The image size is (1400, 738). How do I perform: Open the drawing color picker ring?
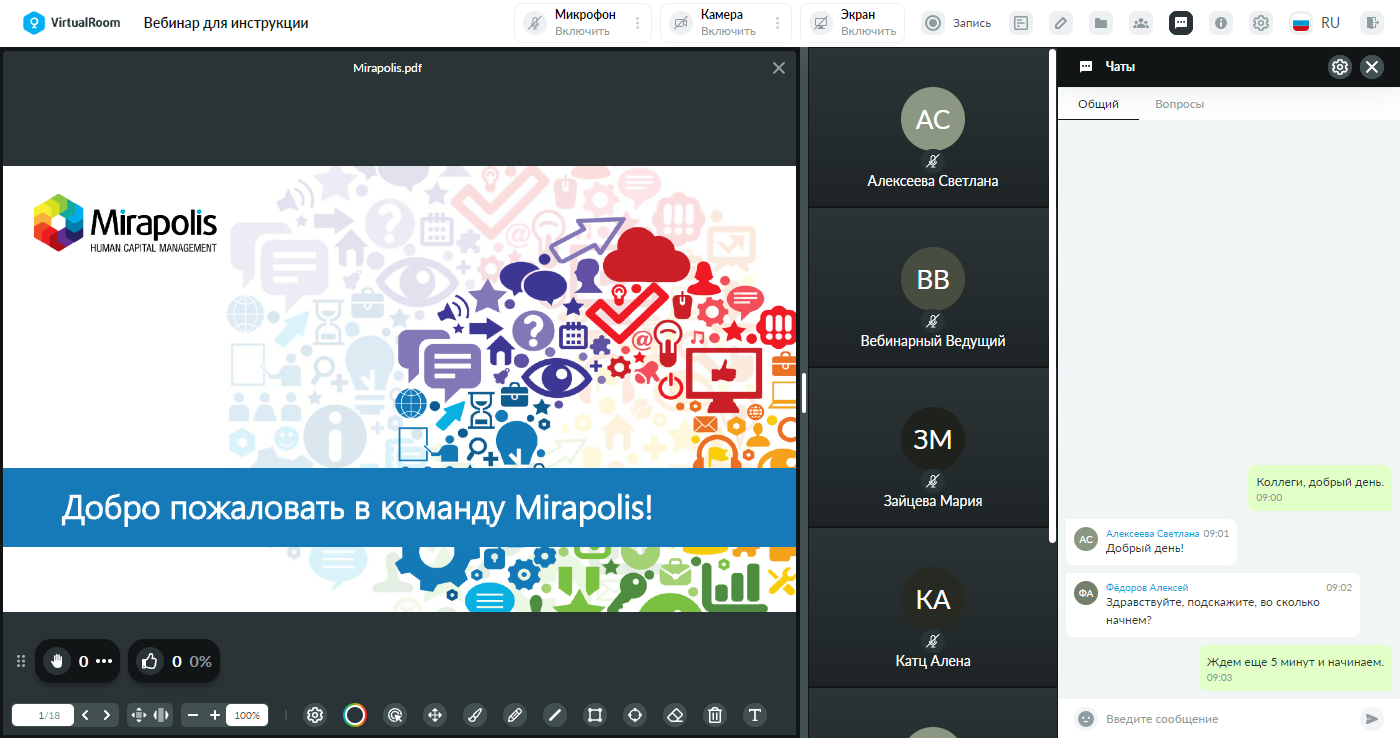click(355, 715)
